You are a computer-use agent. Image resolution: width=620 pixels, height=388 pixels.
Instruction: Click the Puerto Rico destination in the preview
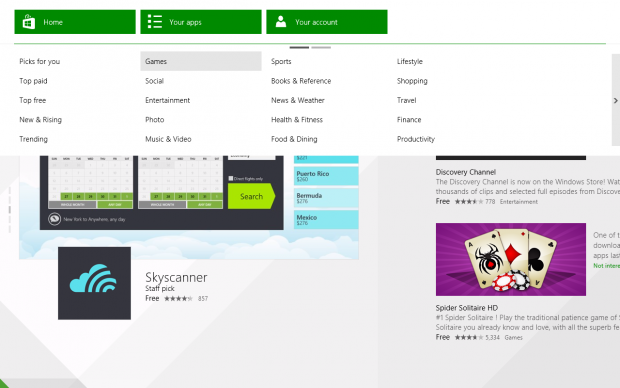326,176
